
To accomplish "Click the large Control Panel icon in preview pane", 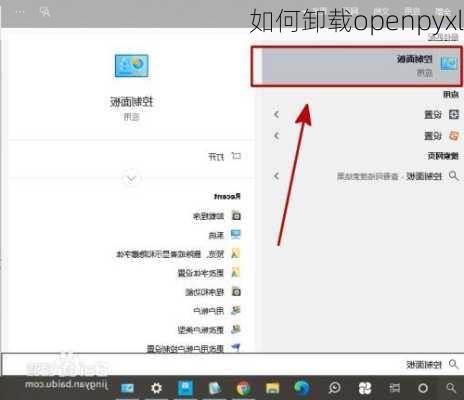I will click(x=131, y=66).
